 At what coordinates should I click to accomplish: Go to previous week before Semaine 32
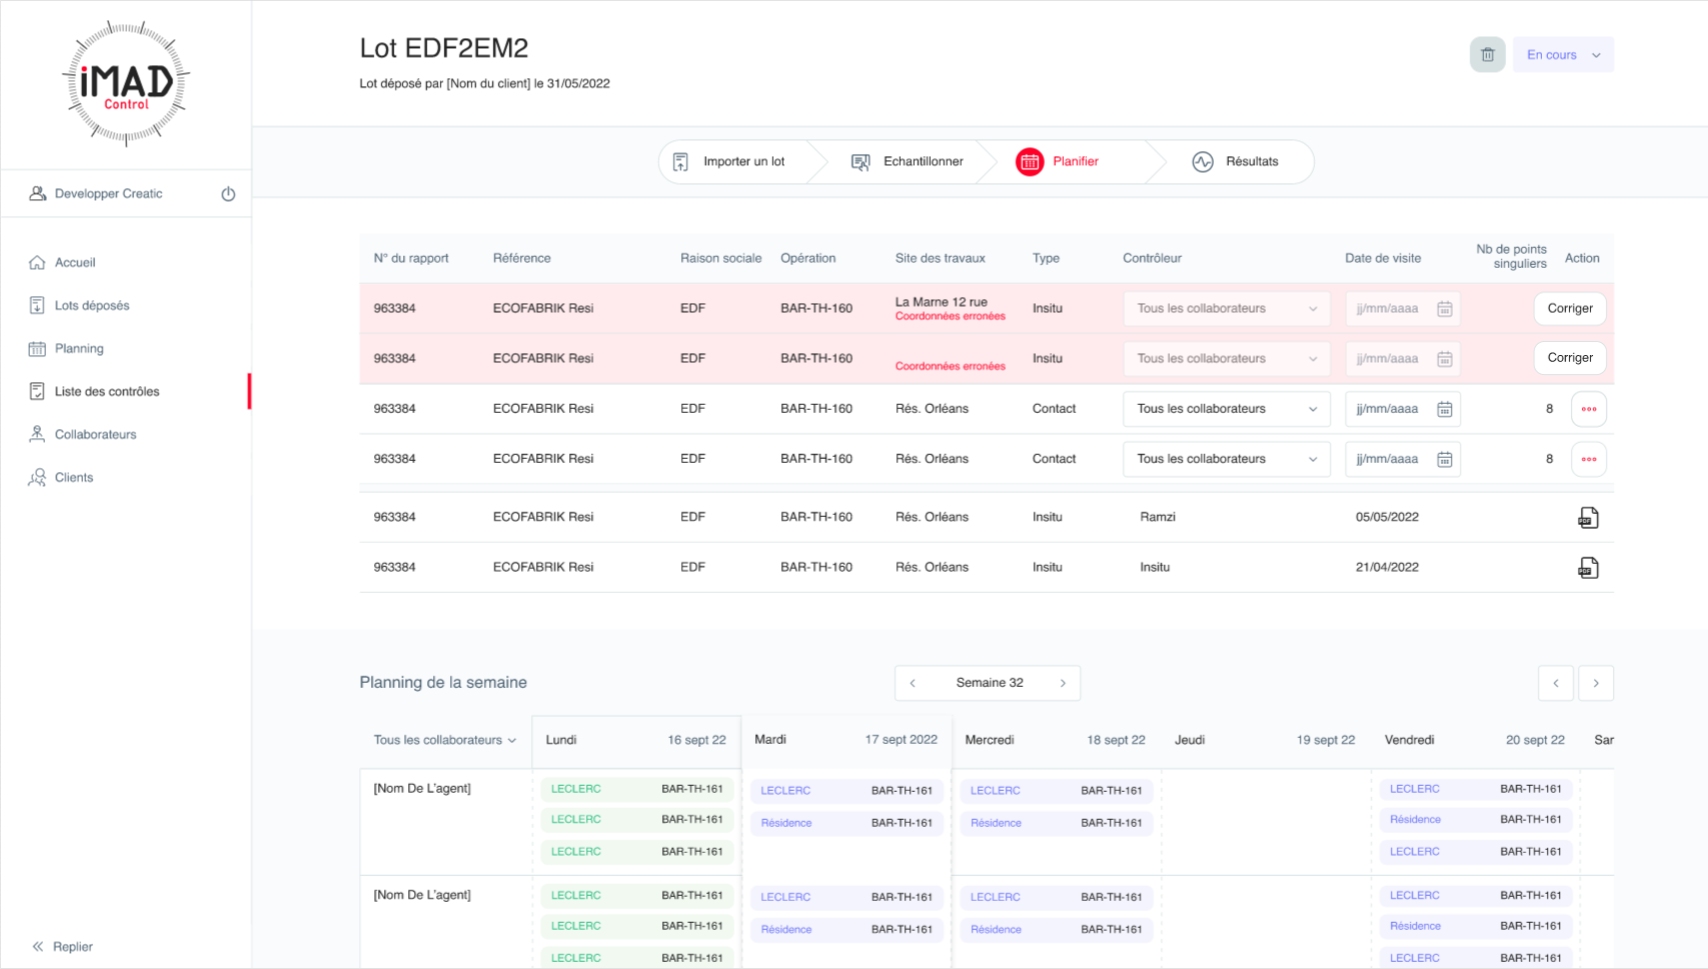[x=912, y=683]
